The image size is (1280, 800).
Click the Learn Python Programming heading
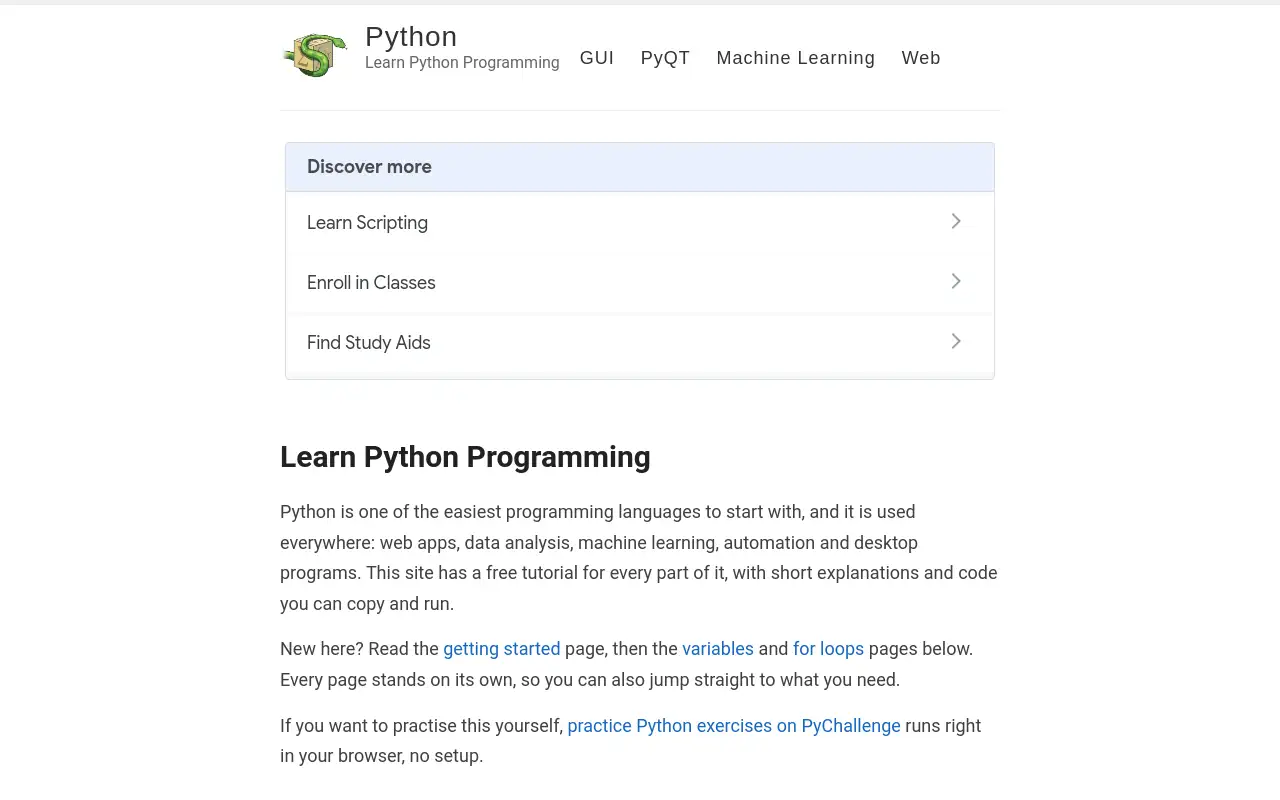click(x=465, y=457)
